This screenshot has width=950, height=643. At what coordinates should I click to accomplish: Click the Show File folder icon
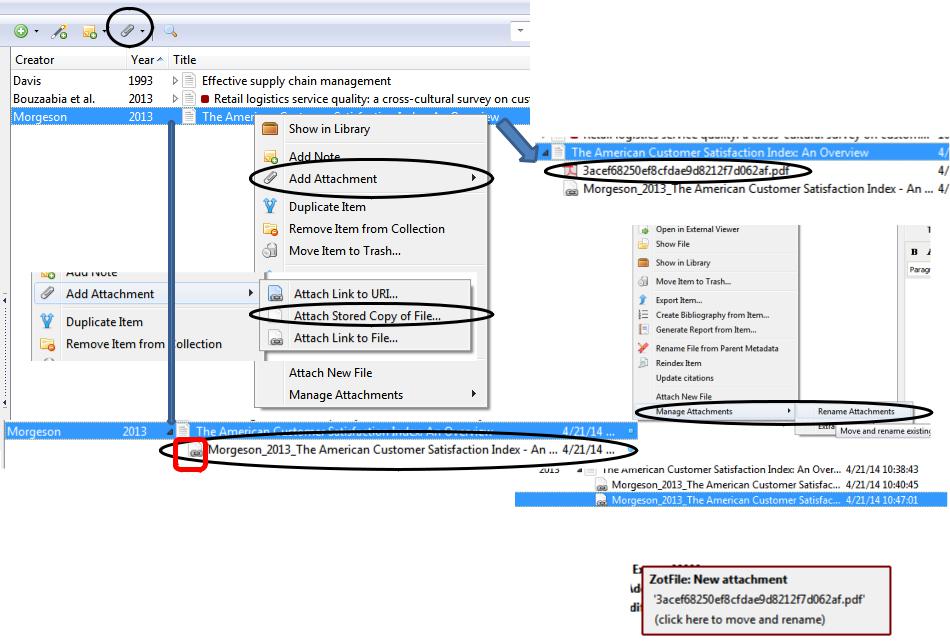point(643,244)
